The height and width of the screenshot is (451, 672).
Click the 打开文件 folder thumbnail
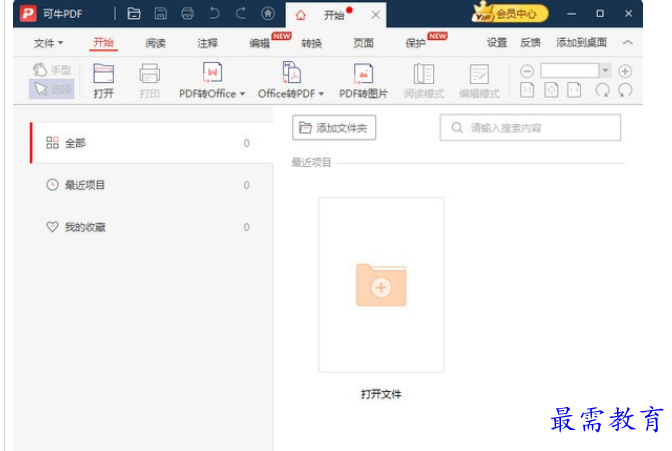click(x=381, y=285)
